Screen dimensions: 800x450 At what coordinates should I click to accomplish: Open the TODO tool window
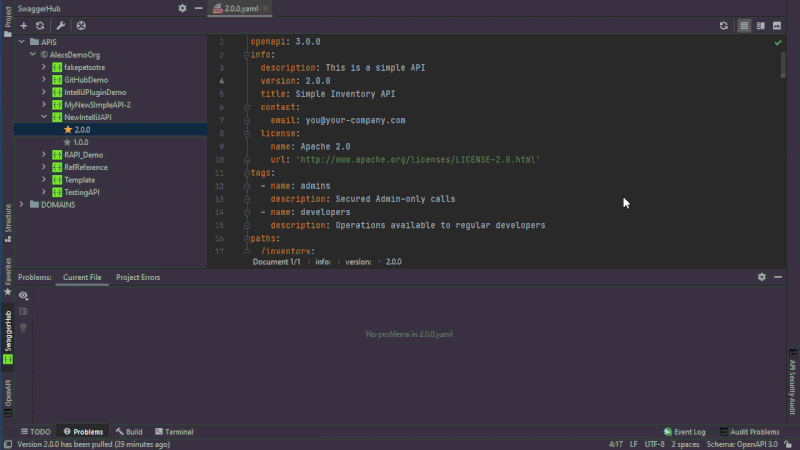point(35,432)
